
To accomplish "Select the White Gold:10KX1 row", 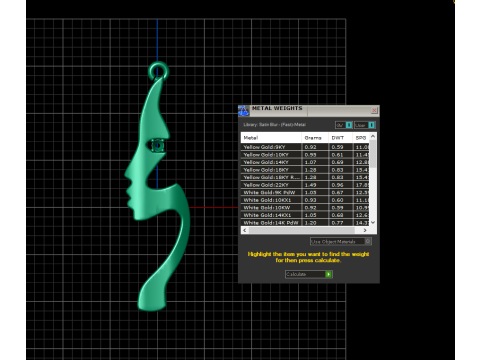I will [305, 200].
